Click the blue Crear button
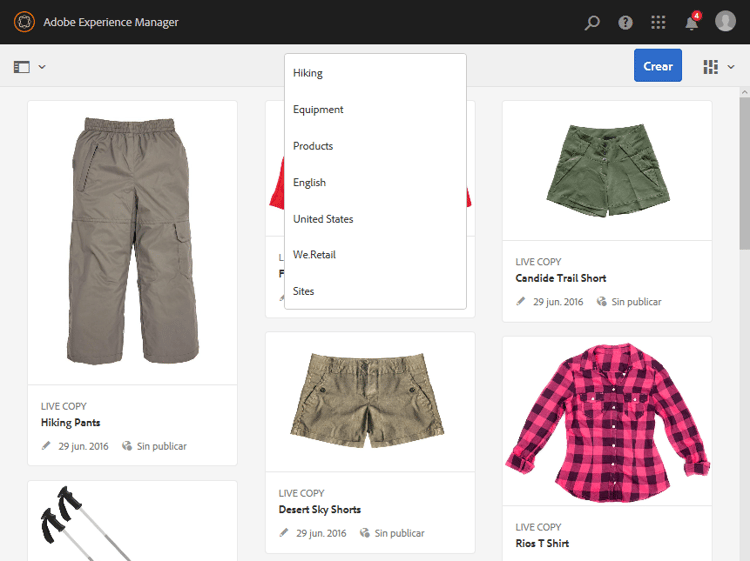750x561 pixels. pyautogui.click(x=658, y=66)
